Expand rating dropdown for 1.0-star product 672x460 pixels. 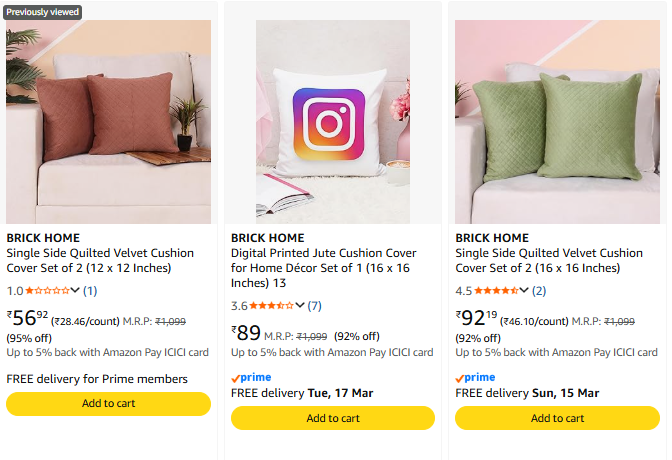(x=76, y=291)
